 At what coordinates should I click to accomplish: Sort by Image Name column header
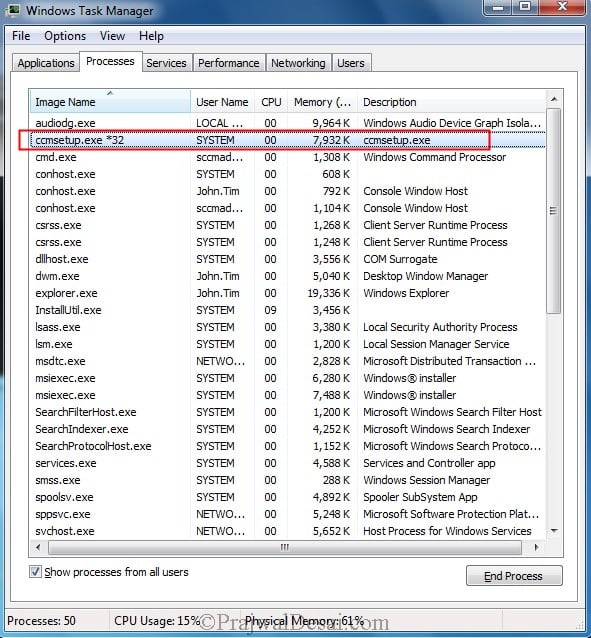click(x=110, y=102)
